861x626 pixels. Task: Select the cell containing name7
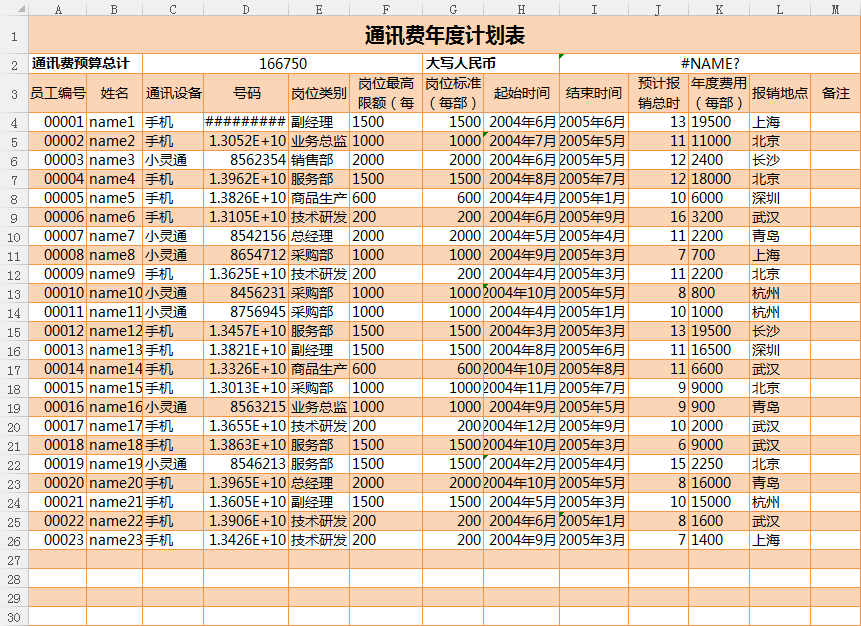114,237
